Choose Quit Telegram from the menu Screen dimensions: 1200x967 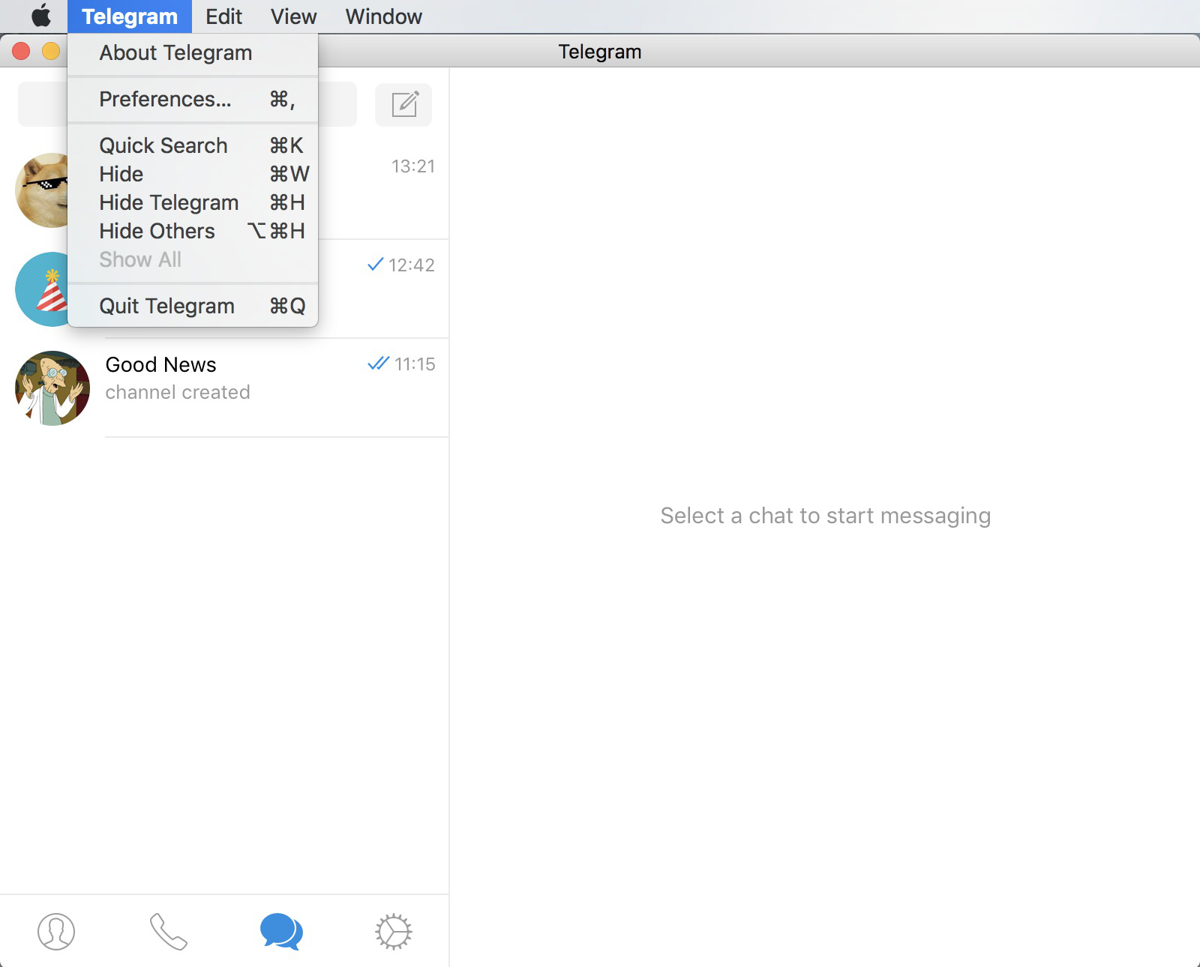pyautogui.click(x=193, y=306)
